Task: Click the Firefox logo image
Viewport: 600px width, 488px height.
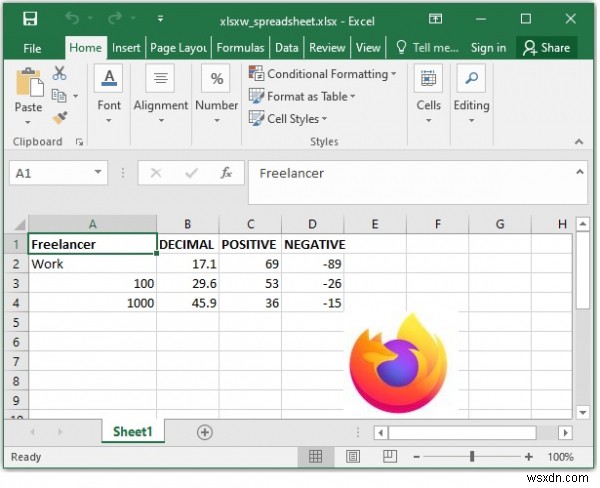Action: pyautogui.click(x=398, y=363)
